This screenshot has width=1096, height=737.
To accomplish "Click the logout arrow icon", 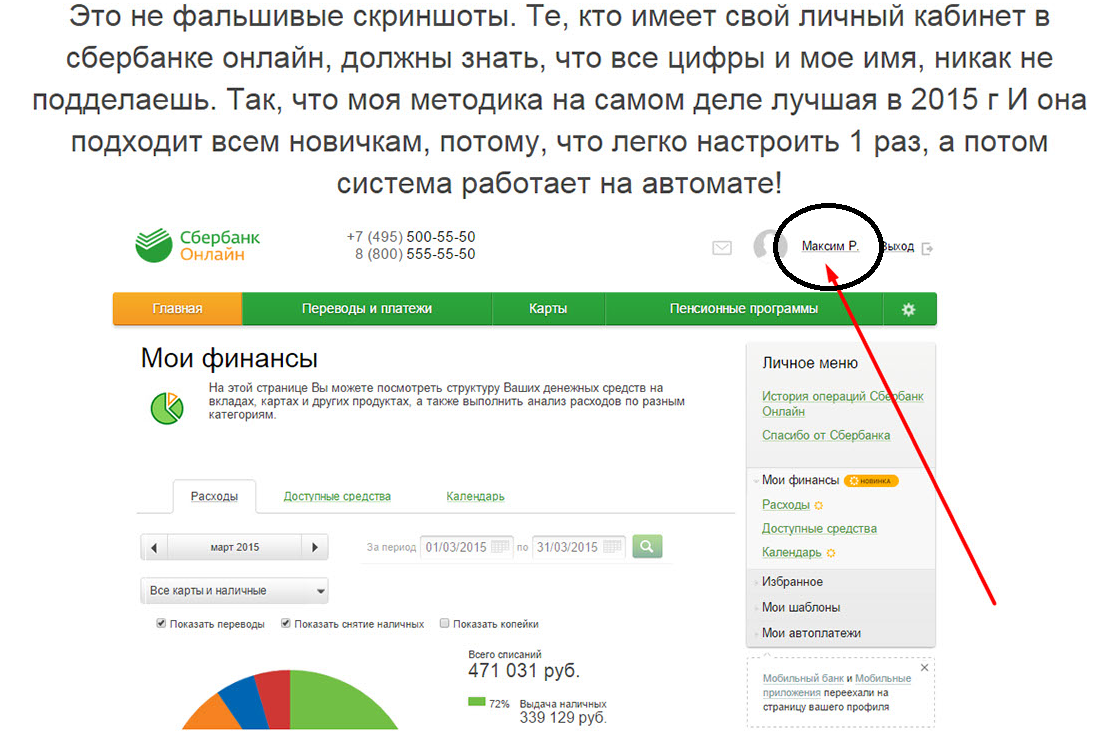I will point(928,248).
